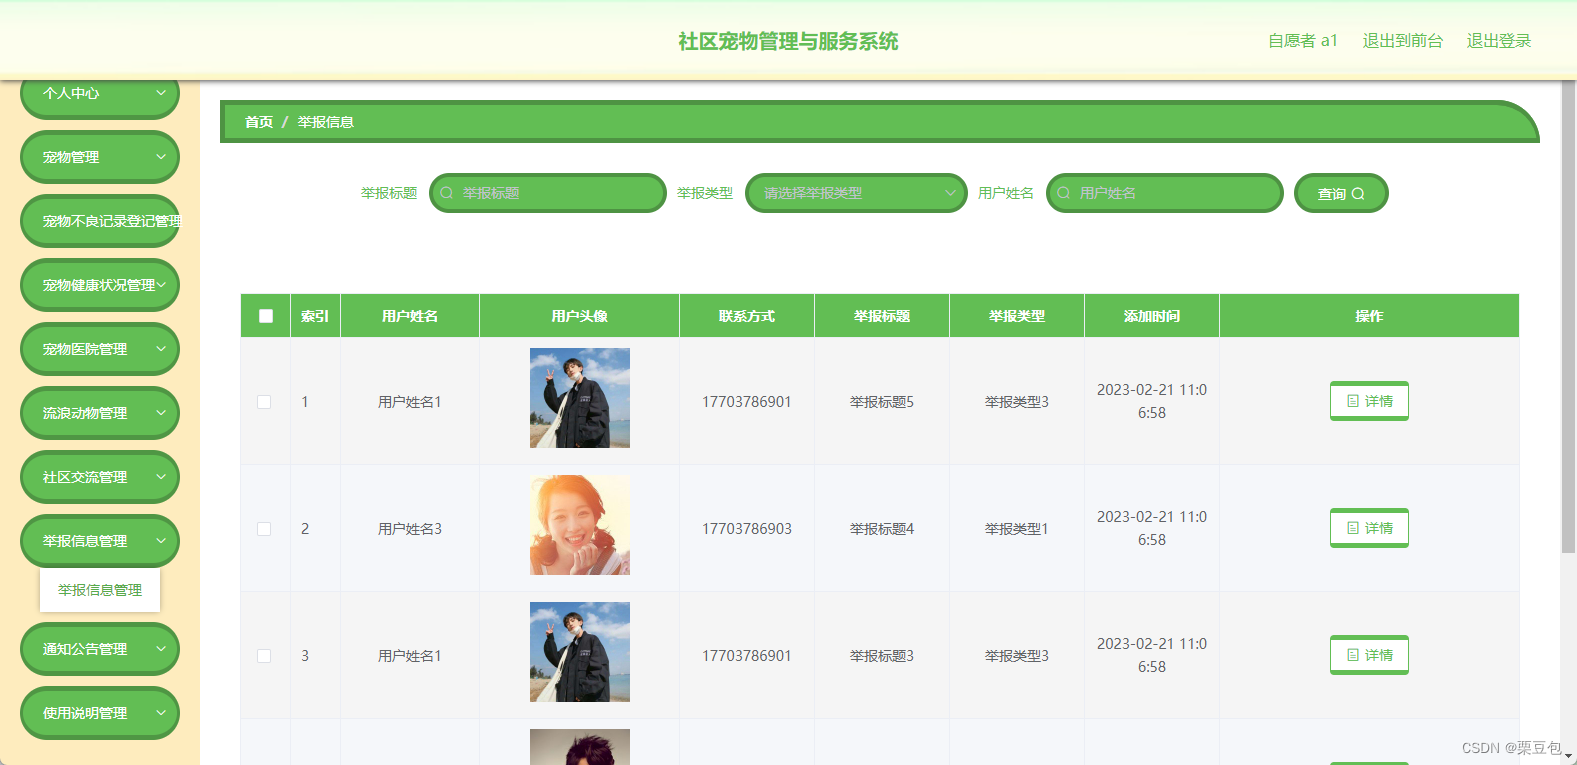This screenshot has height=765, width=1577.
Task: Click the avatar thumbnail in row 3
Action: 580,652
